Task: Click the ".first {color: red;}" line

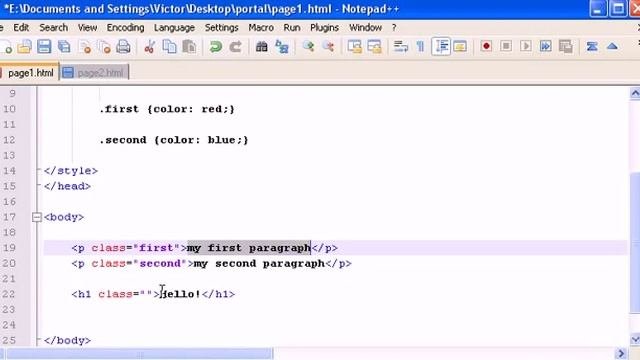Action: [167, 109]
